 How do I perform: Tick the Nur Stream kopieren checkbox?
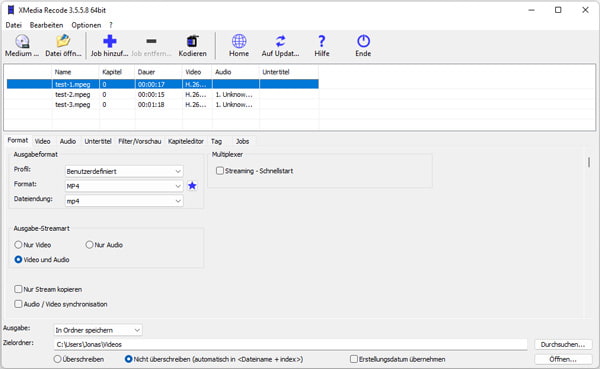[x=18, y=289]
